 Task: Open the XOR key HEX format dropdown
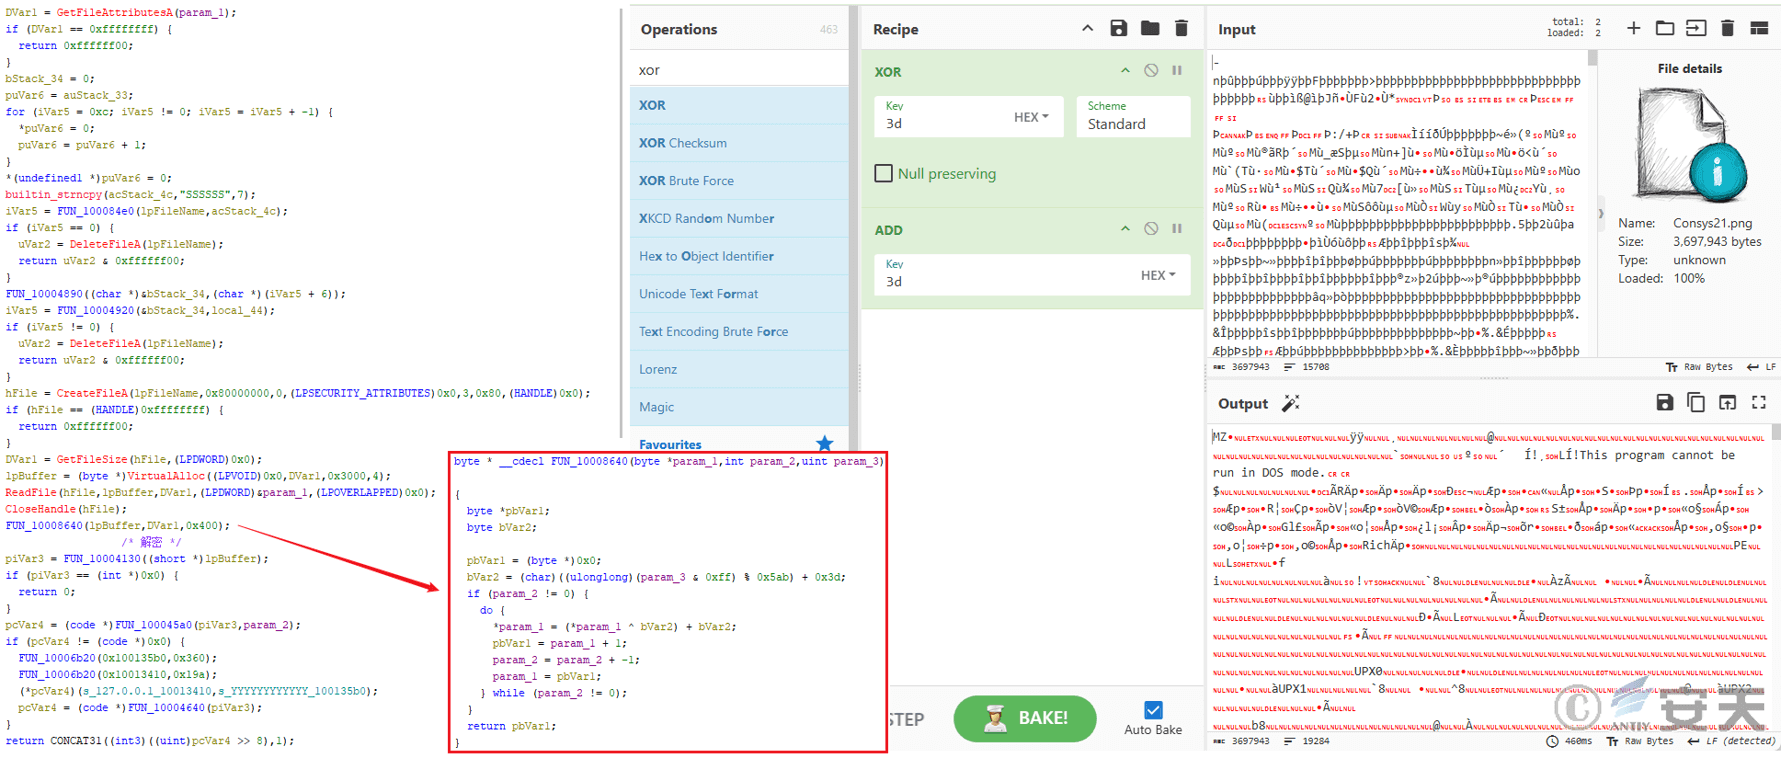click(x=1031, y=117)
